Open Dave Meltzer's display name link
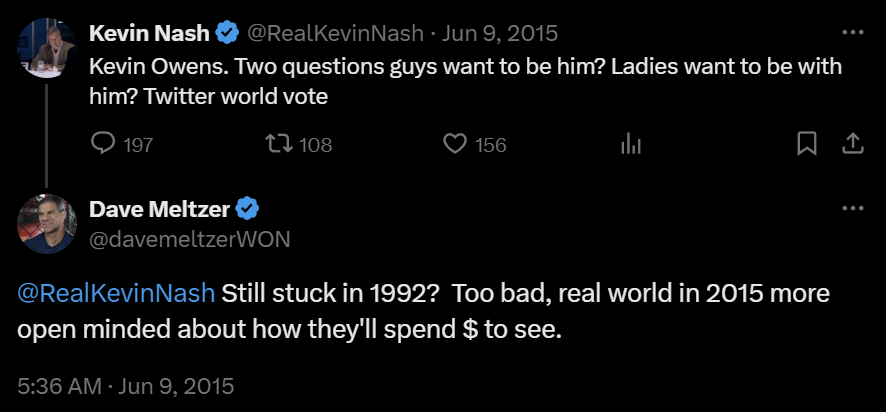This screenshot has width=886, height=412. (x=160, y=209)
